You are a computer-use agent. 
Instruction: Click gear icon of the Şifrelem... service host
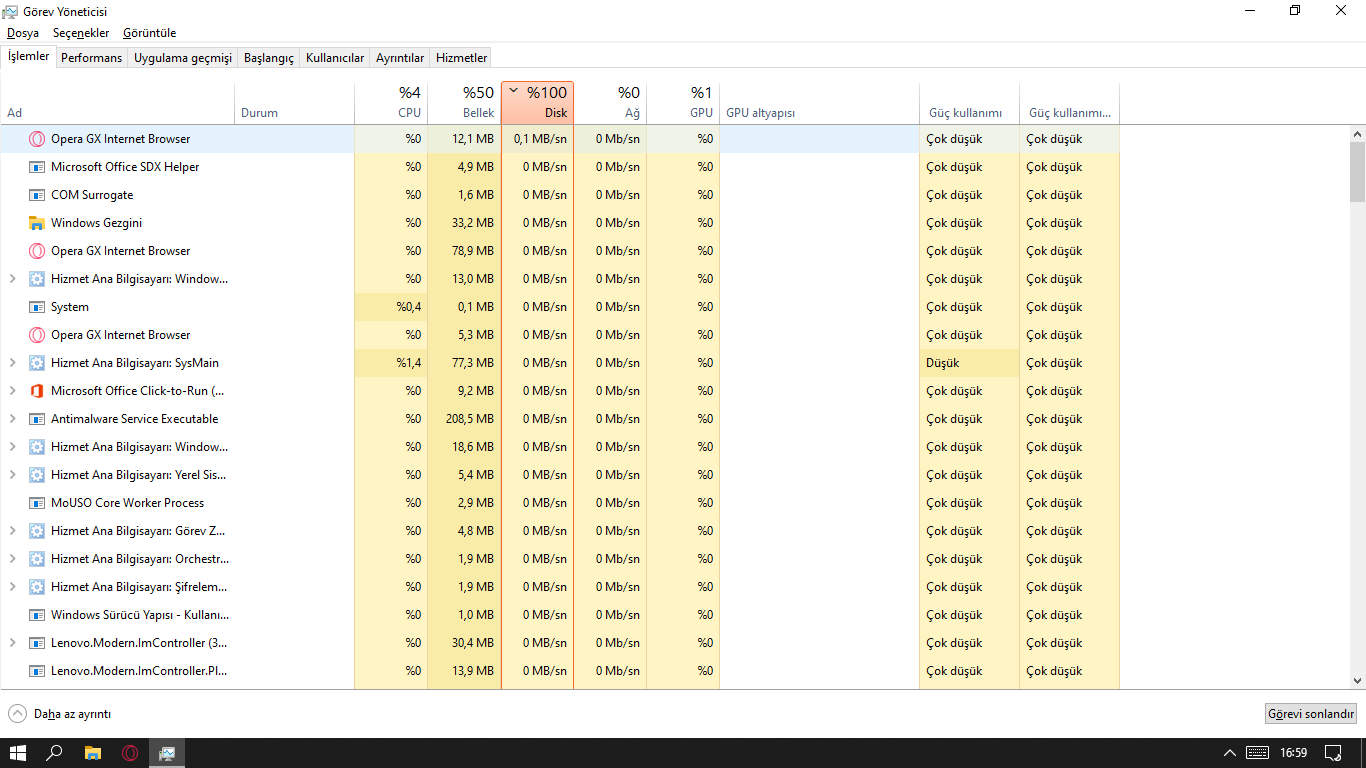[x=37, y=587]
